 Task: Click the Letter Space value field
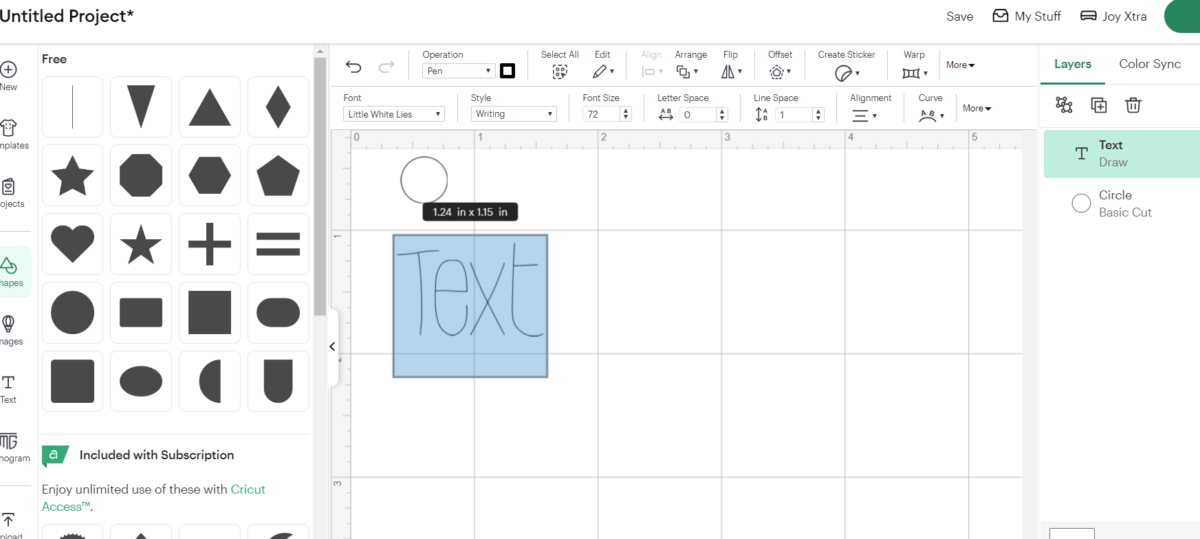point(698,115)
